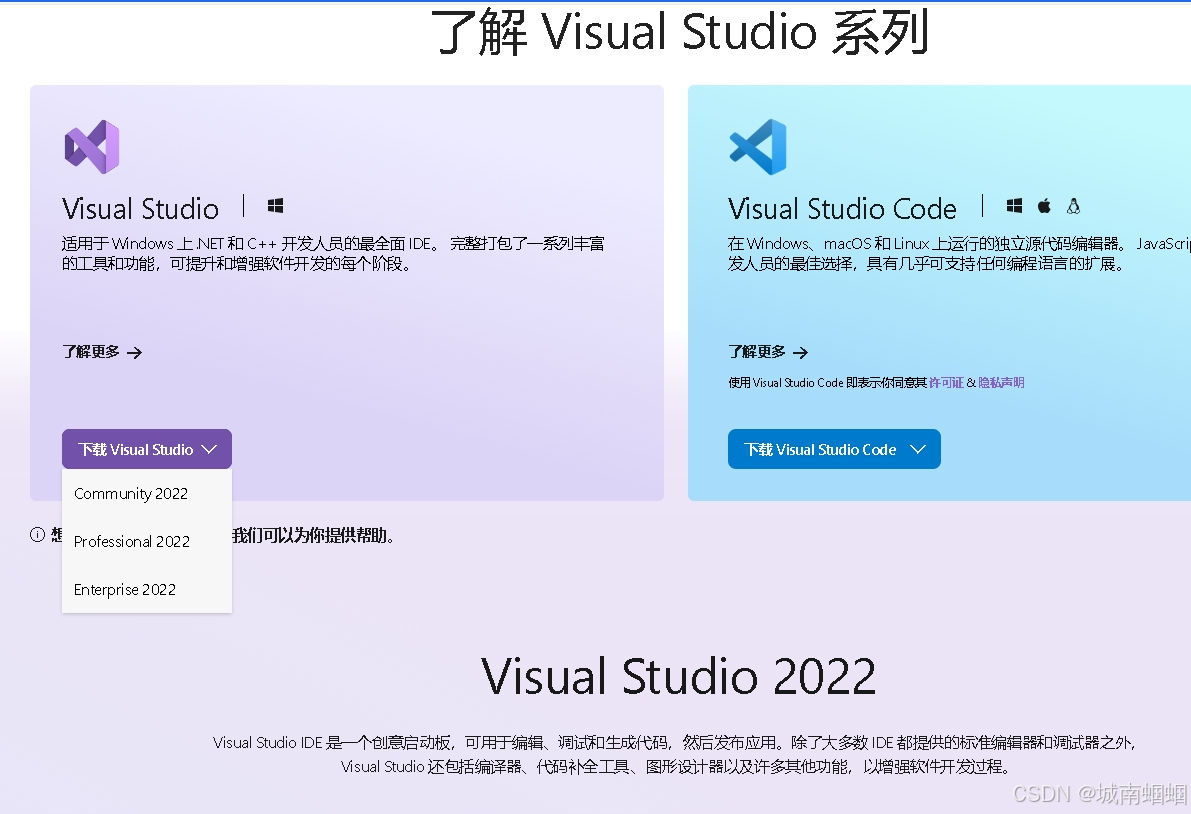Open the 下载 Visual Studio Code dropdown chevron
Image resolution: width=1191 pixels, height=814 pixels.
(919, 449)
